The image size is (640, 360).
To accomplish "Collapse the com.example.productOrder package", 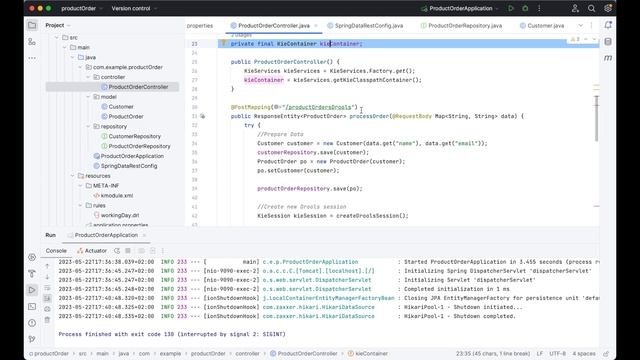I will coord(80,67).
